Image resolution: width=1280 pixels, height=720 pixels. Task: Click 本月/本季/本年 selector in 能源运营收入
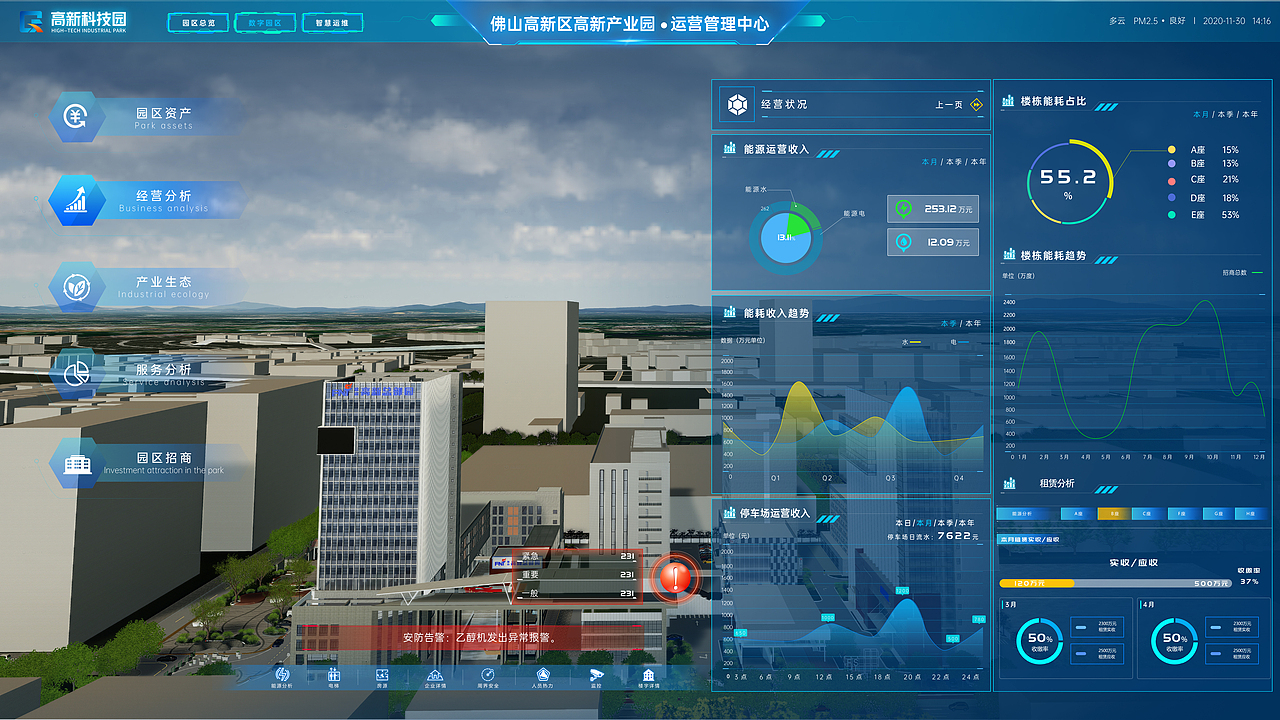pos(954,162)
